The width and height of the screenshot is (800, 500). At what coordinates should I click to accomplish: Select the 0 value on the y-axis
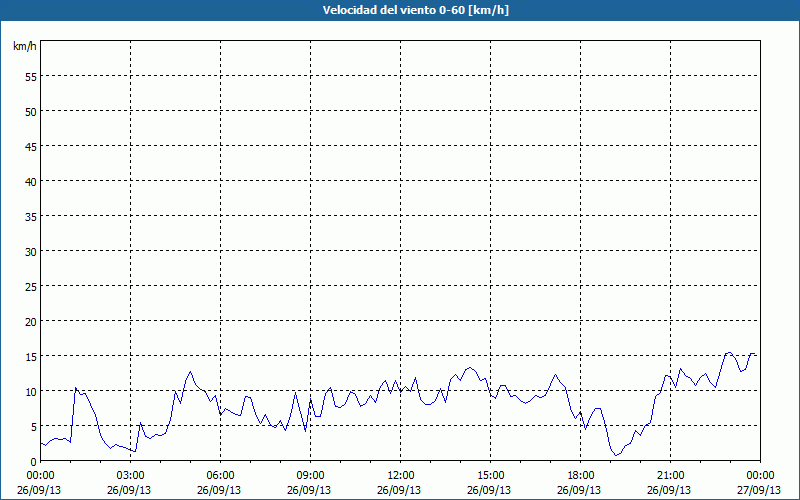(x=34, y=462)
